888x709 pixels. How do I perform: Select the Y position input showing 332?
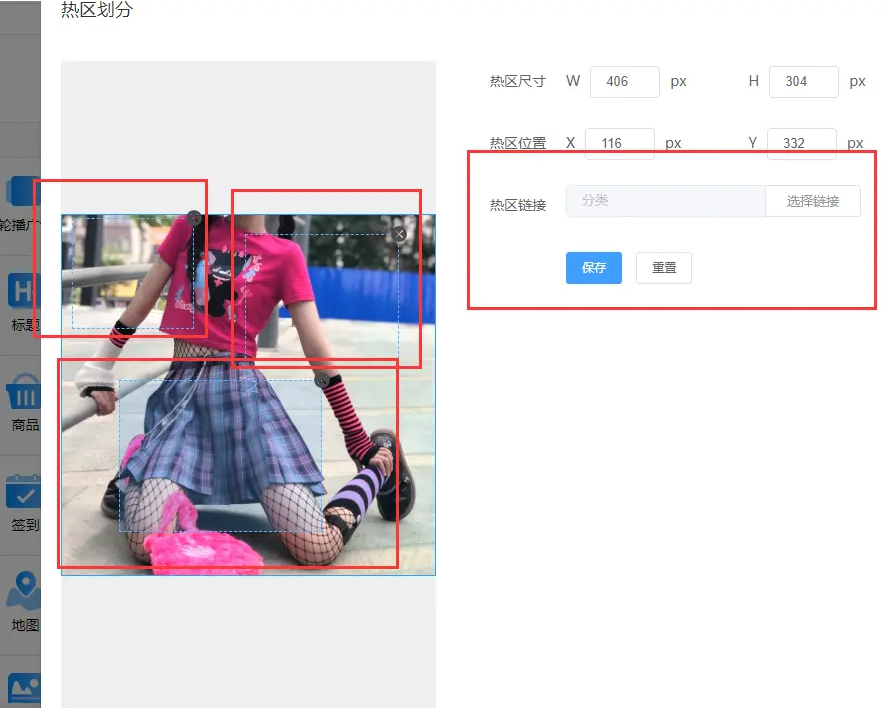tap(800, 143)
